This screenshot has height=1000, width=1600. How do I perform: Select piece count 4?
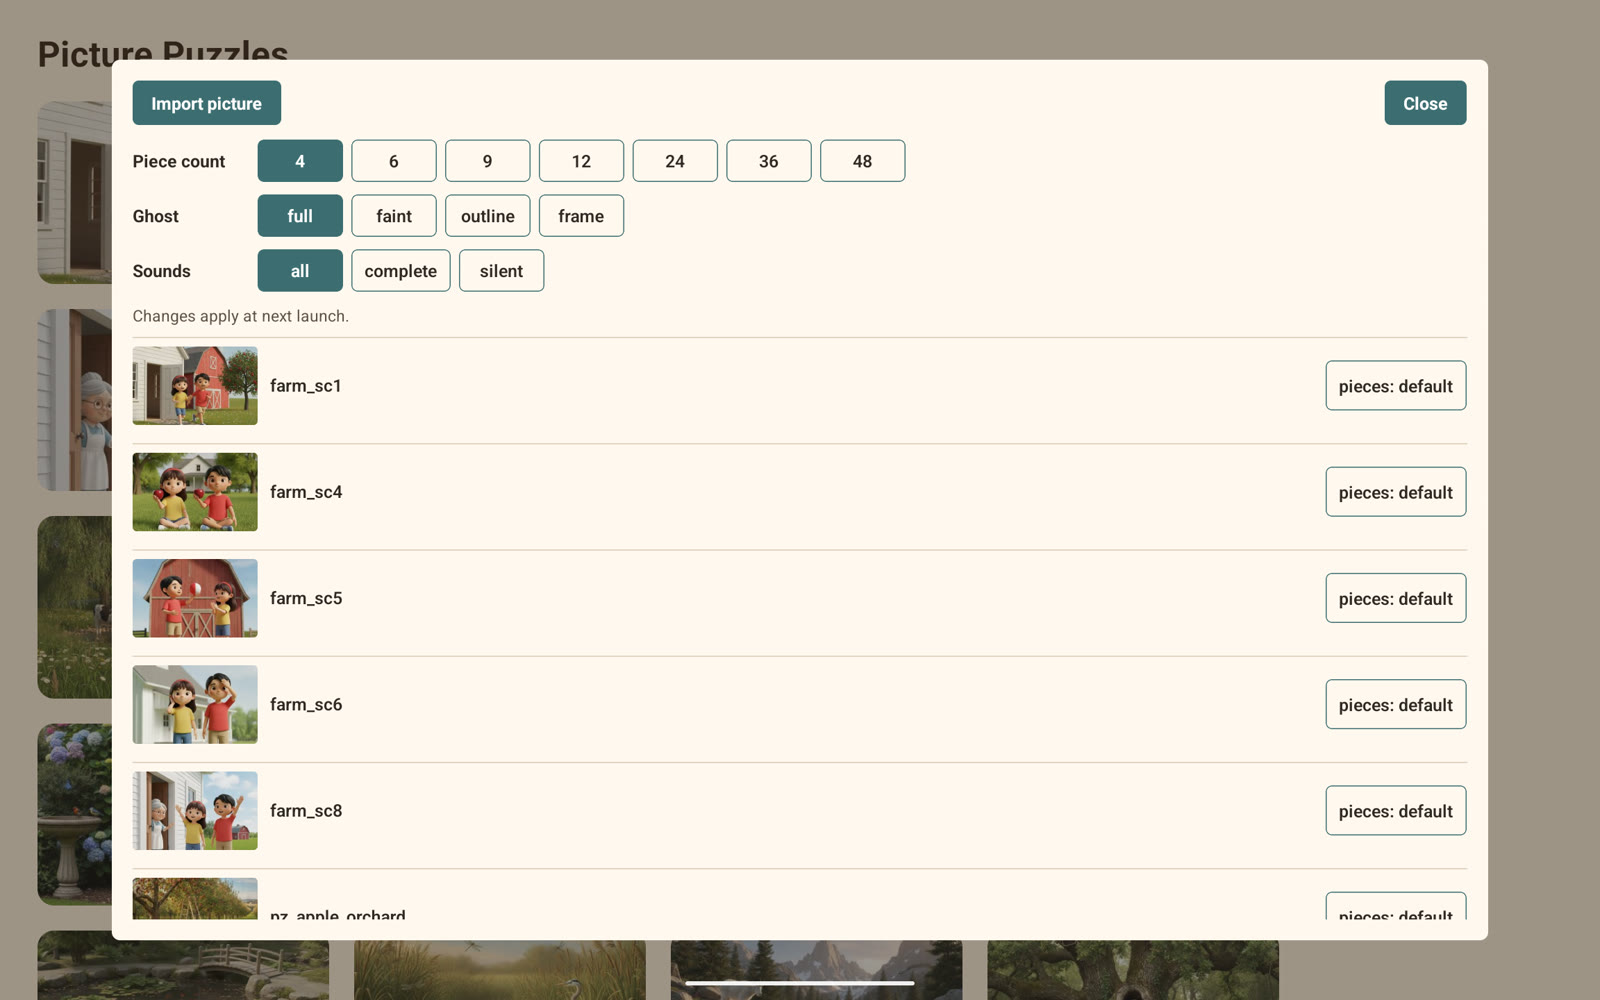(300, 161)
